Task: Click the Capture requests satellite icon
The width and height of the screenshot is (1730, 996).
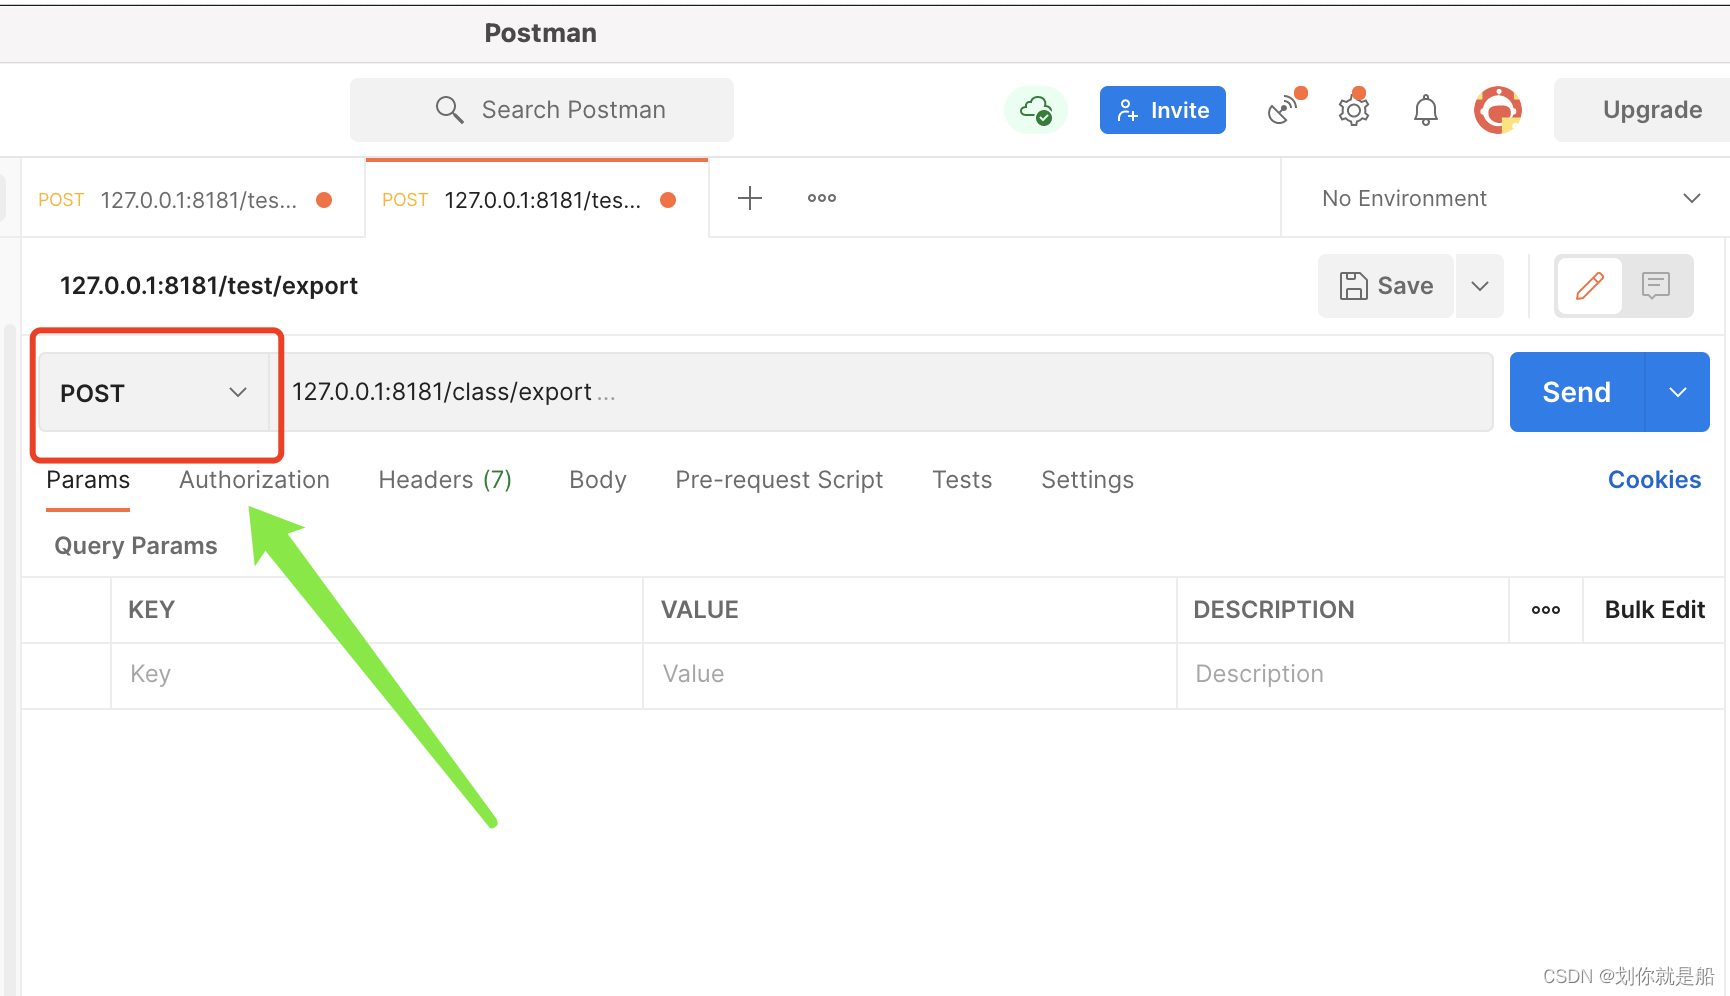Action: [x=1283, y=110]
